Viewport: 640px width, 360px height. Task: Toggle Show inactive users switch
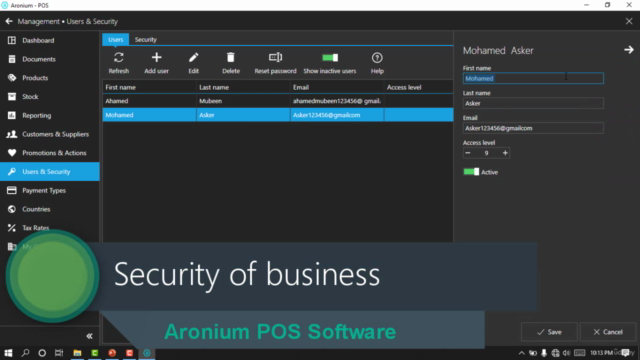click(330, 58)
